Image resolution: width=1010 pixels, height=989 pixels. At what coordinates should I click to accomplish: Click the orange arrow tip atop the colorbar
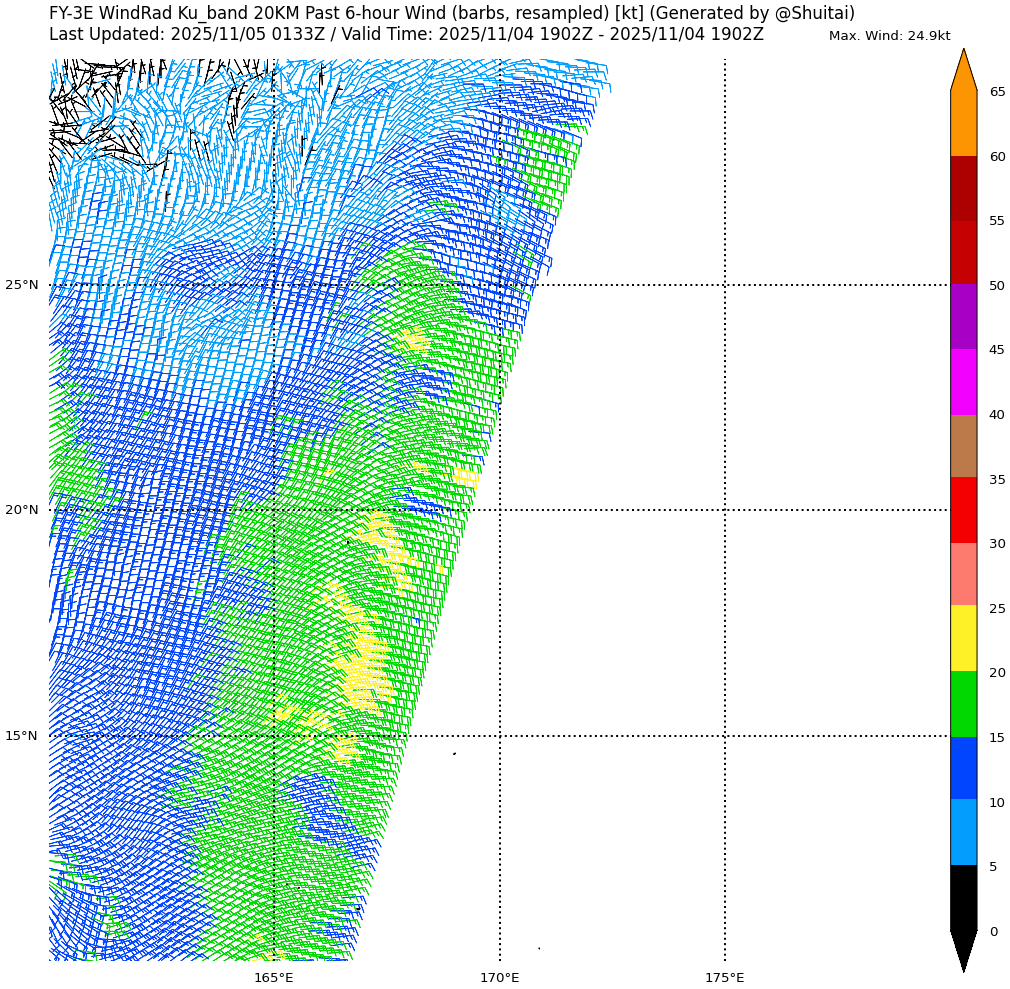(x=963, y=70)
